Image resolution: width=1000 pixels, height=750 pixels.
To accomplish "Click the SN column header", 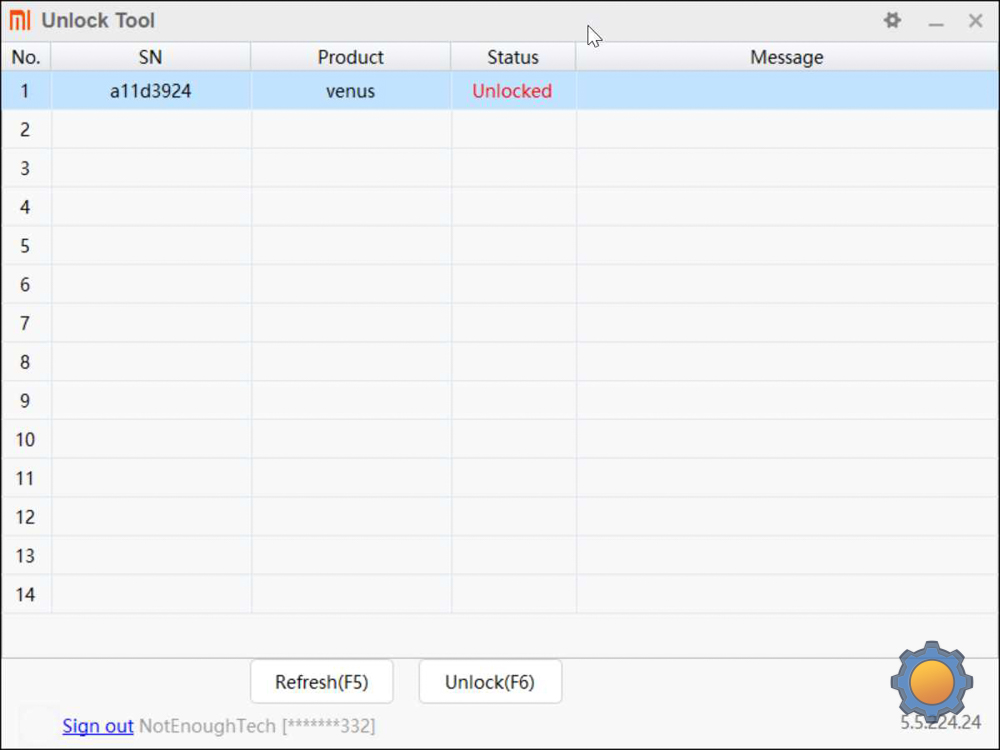I will click(x=150, y=57).
